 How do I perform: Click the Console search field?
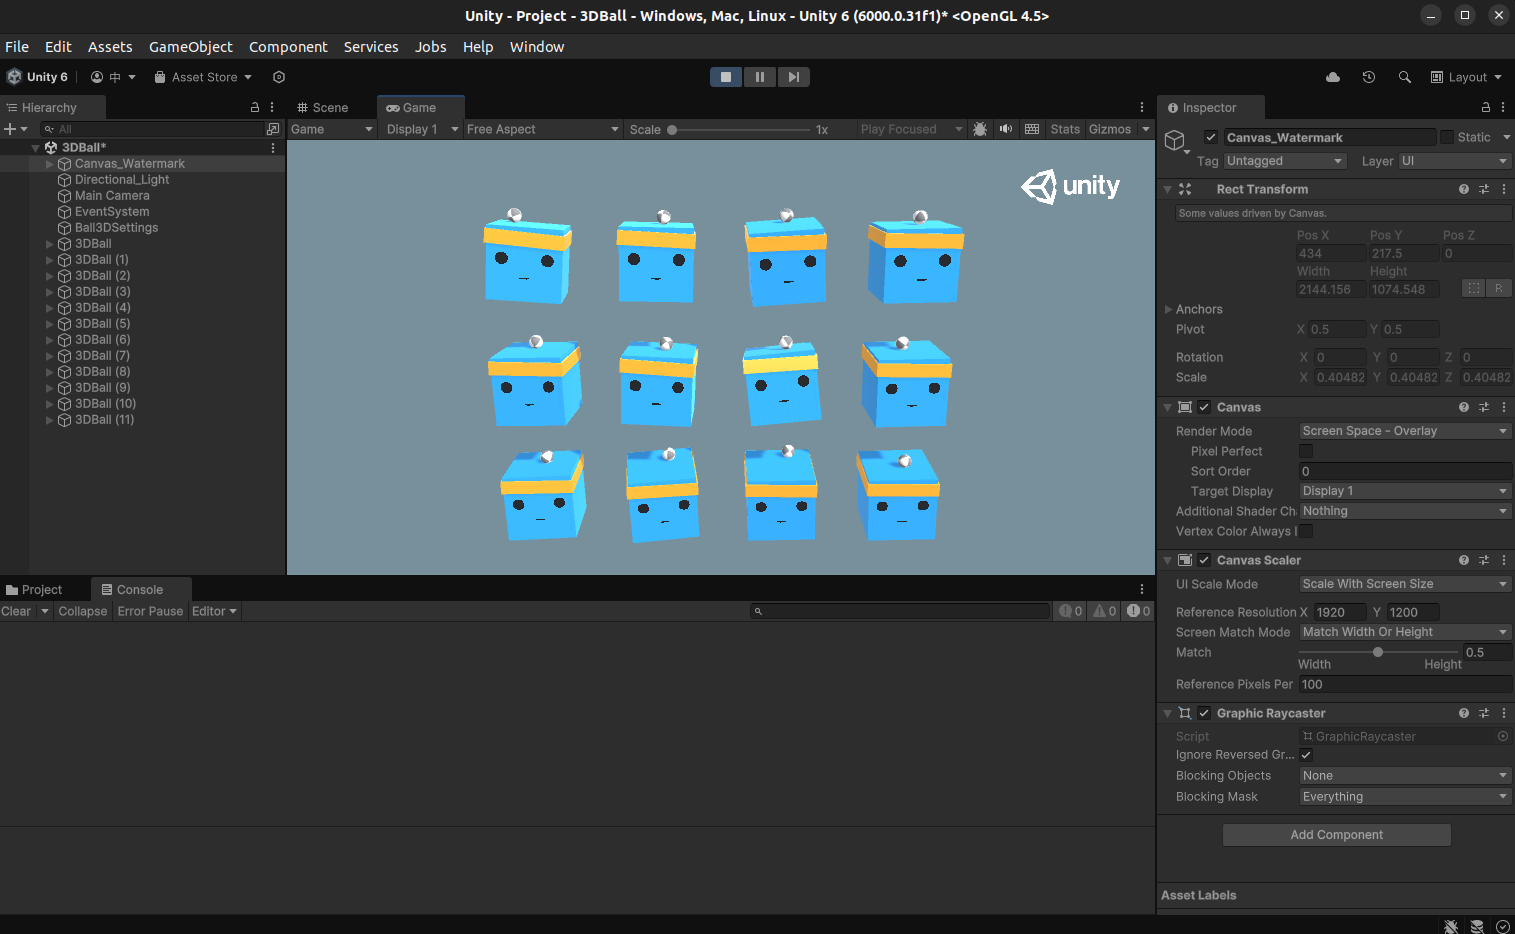[900, 610]
